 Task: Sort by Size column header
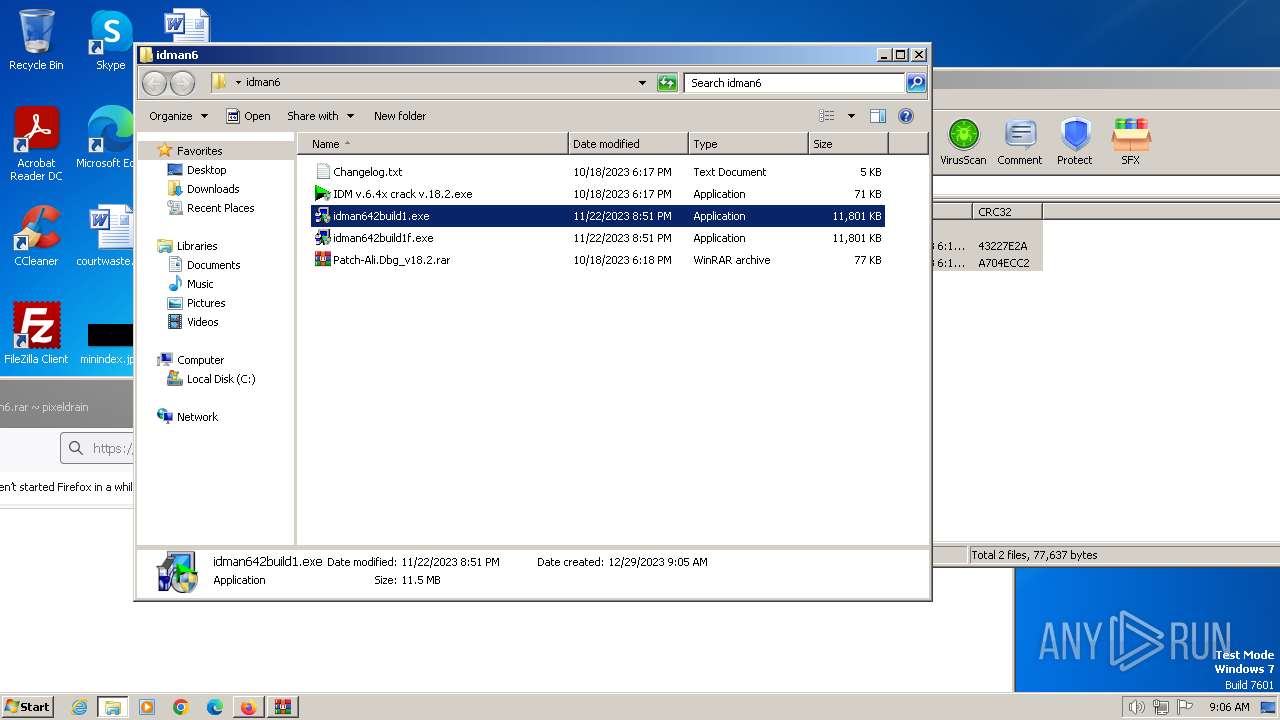[x=848, y=144]
